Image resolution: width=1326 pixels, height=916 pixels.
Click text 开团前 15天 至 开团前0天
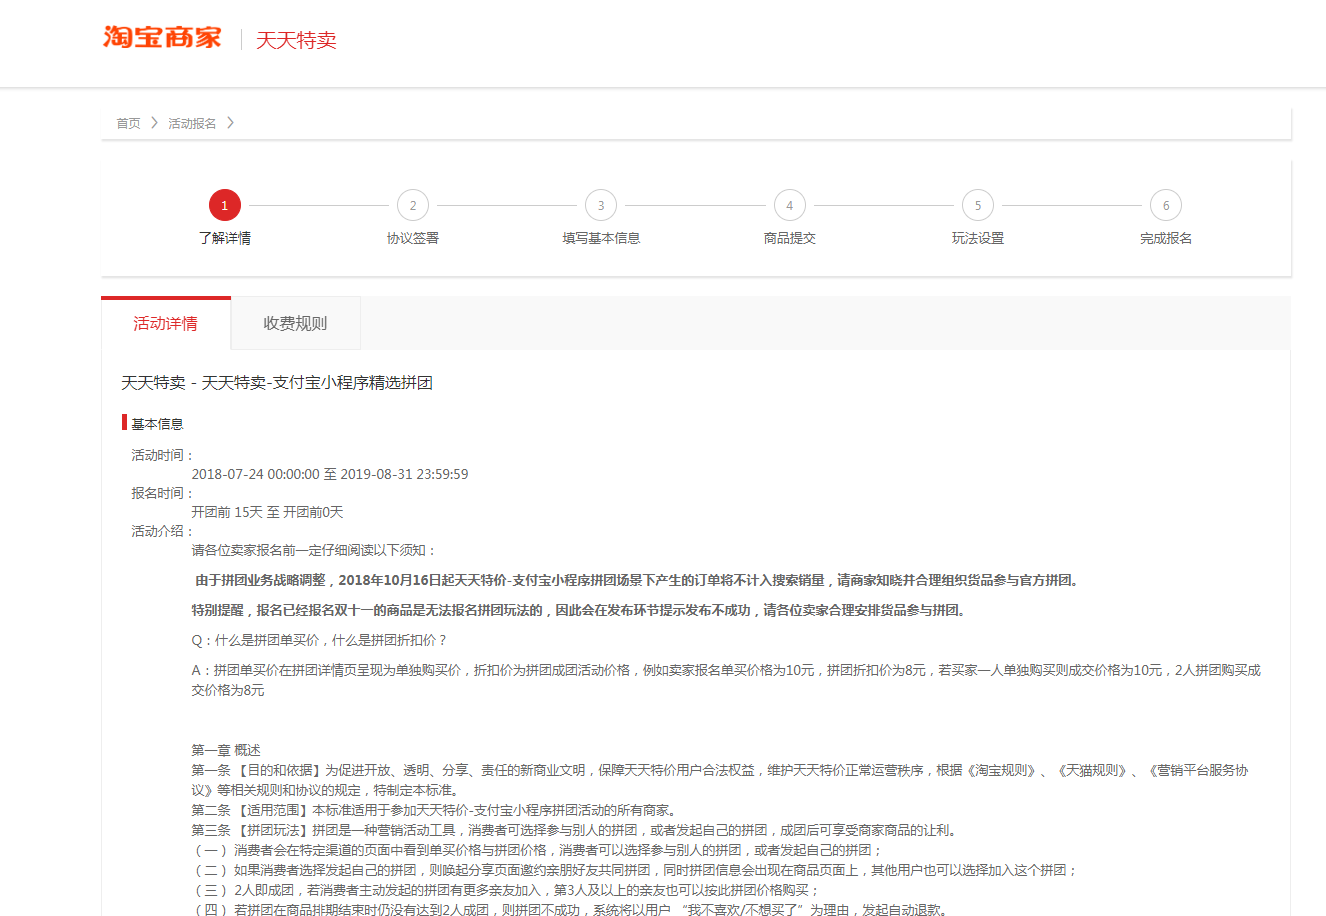(267, 512)
